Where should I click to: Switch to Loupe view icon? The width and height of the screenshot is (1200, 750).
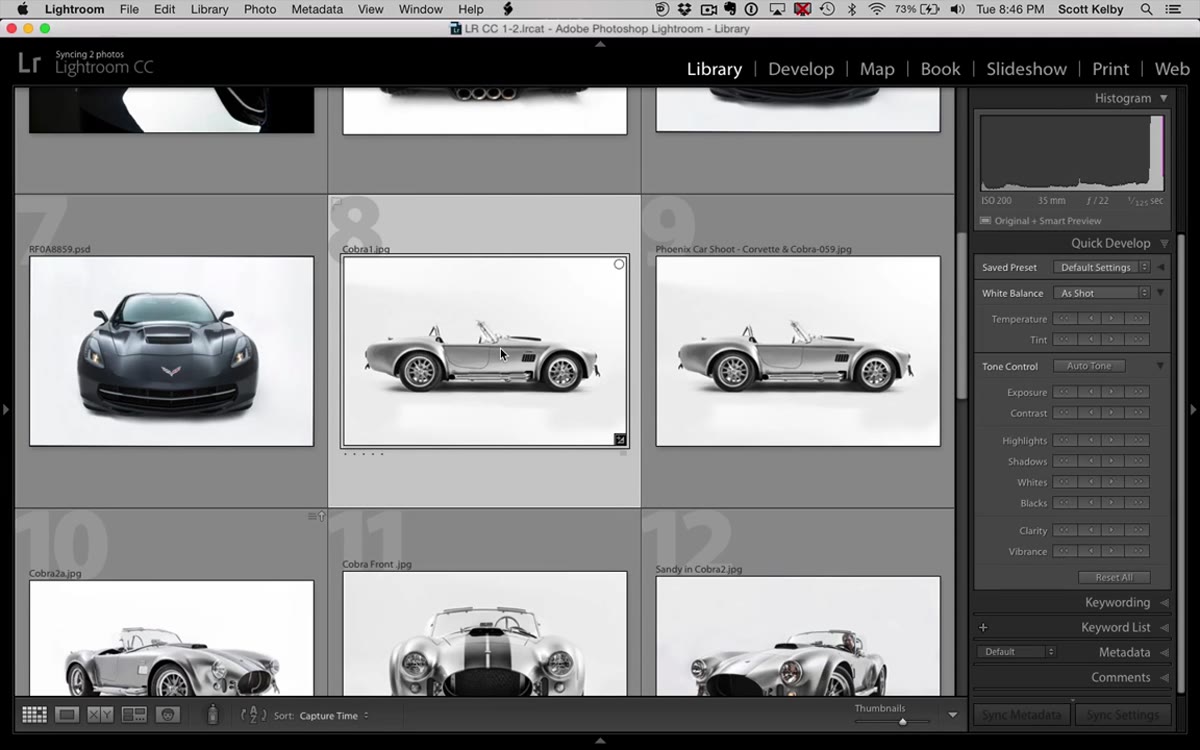coord(67,715)
